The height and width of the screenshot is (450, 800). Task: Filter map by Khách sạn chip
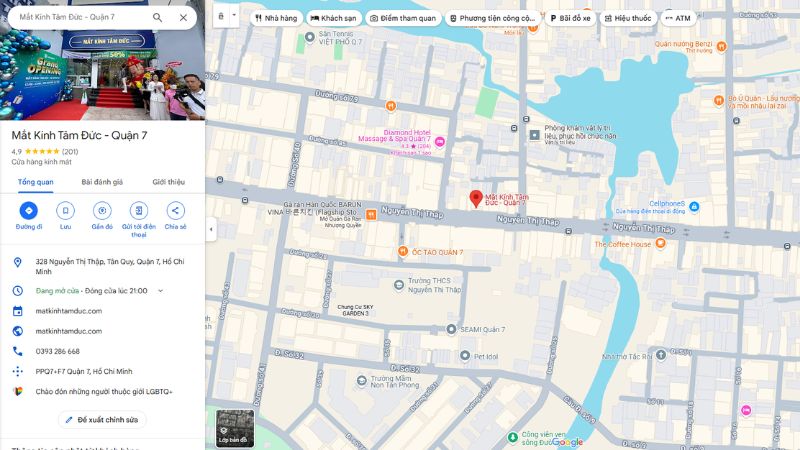pos(334,18)
